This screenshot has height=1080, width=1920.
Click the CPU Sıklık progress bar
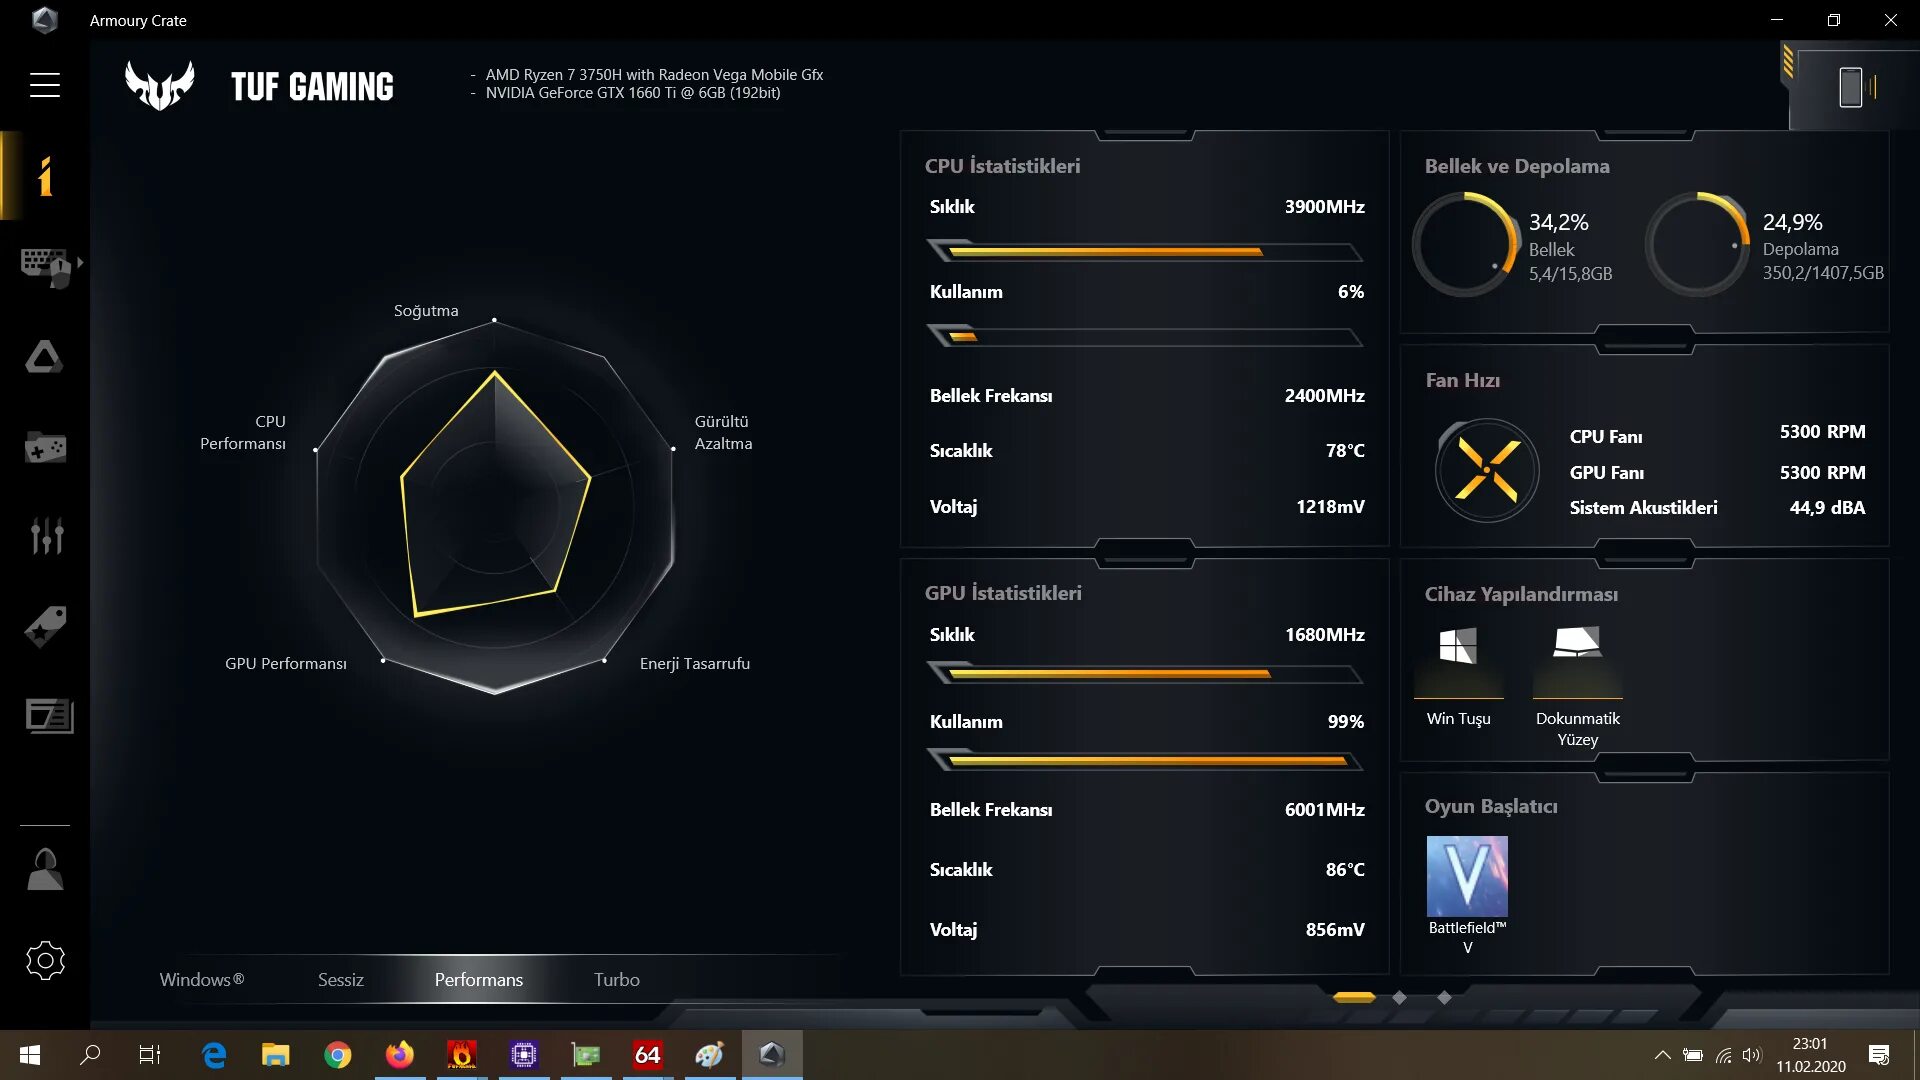tap(1145, 251)
